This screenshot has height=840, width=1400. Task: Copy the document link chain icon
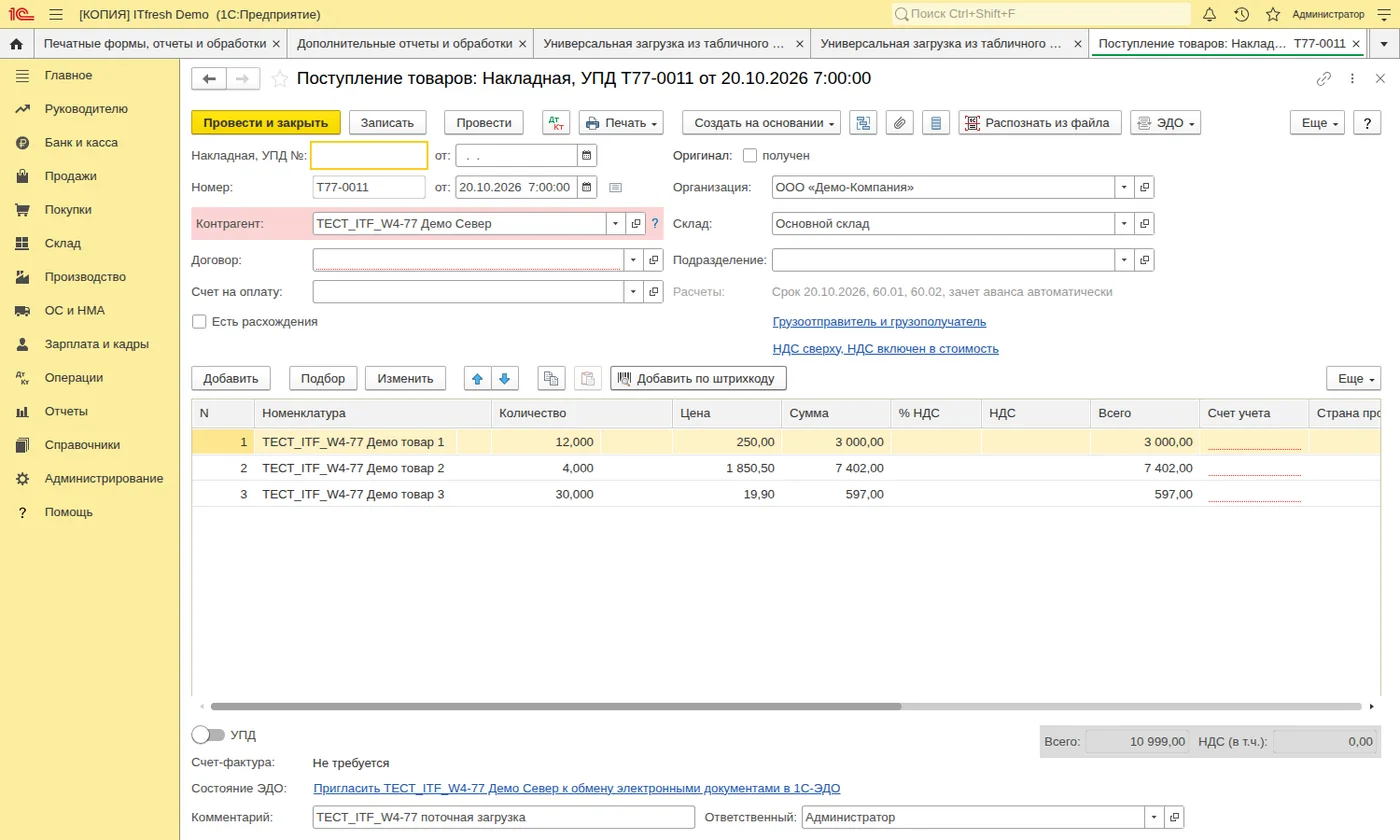tap(1324, 79)
